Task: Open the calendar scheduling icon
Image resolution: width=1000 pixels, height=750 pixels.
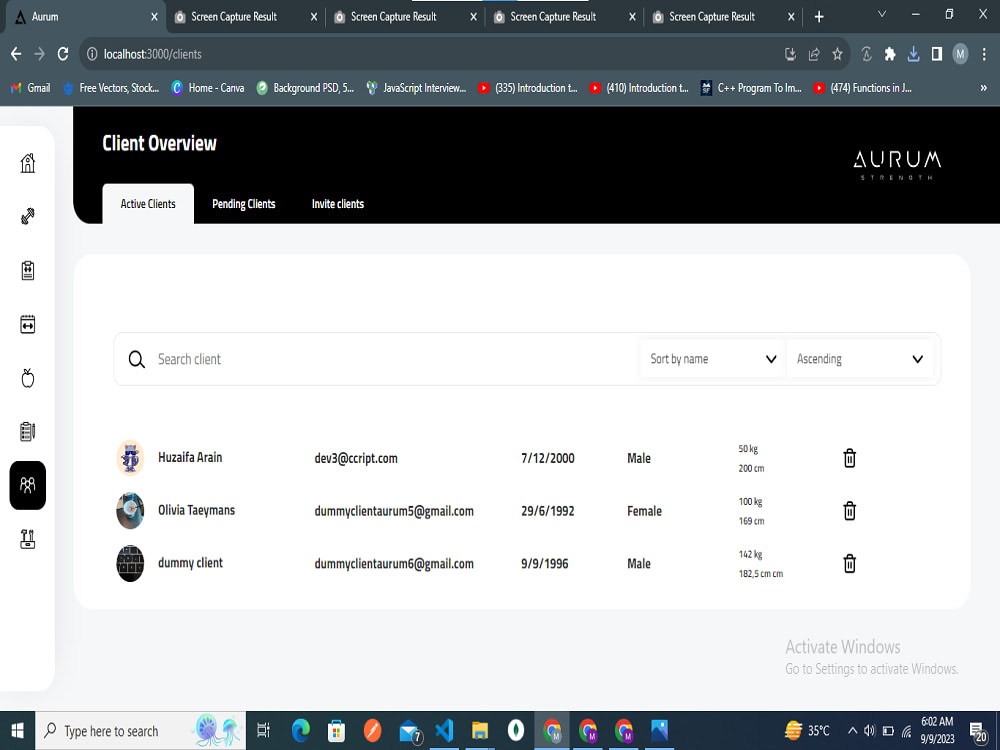Action: tap(28, 324)
